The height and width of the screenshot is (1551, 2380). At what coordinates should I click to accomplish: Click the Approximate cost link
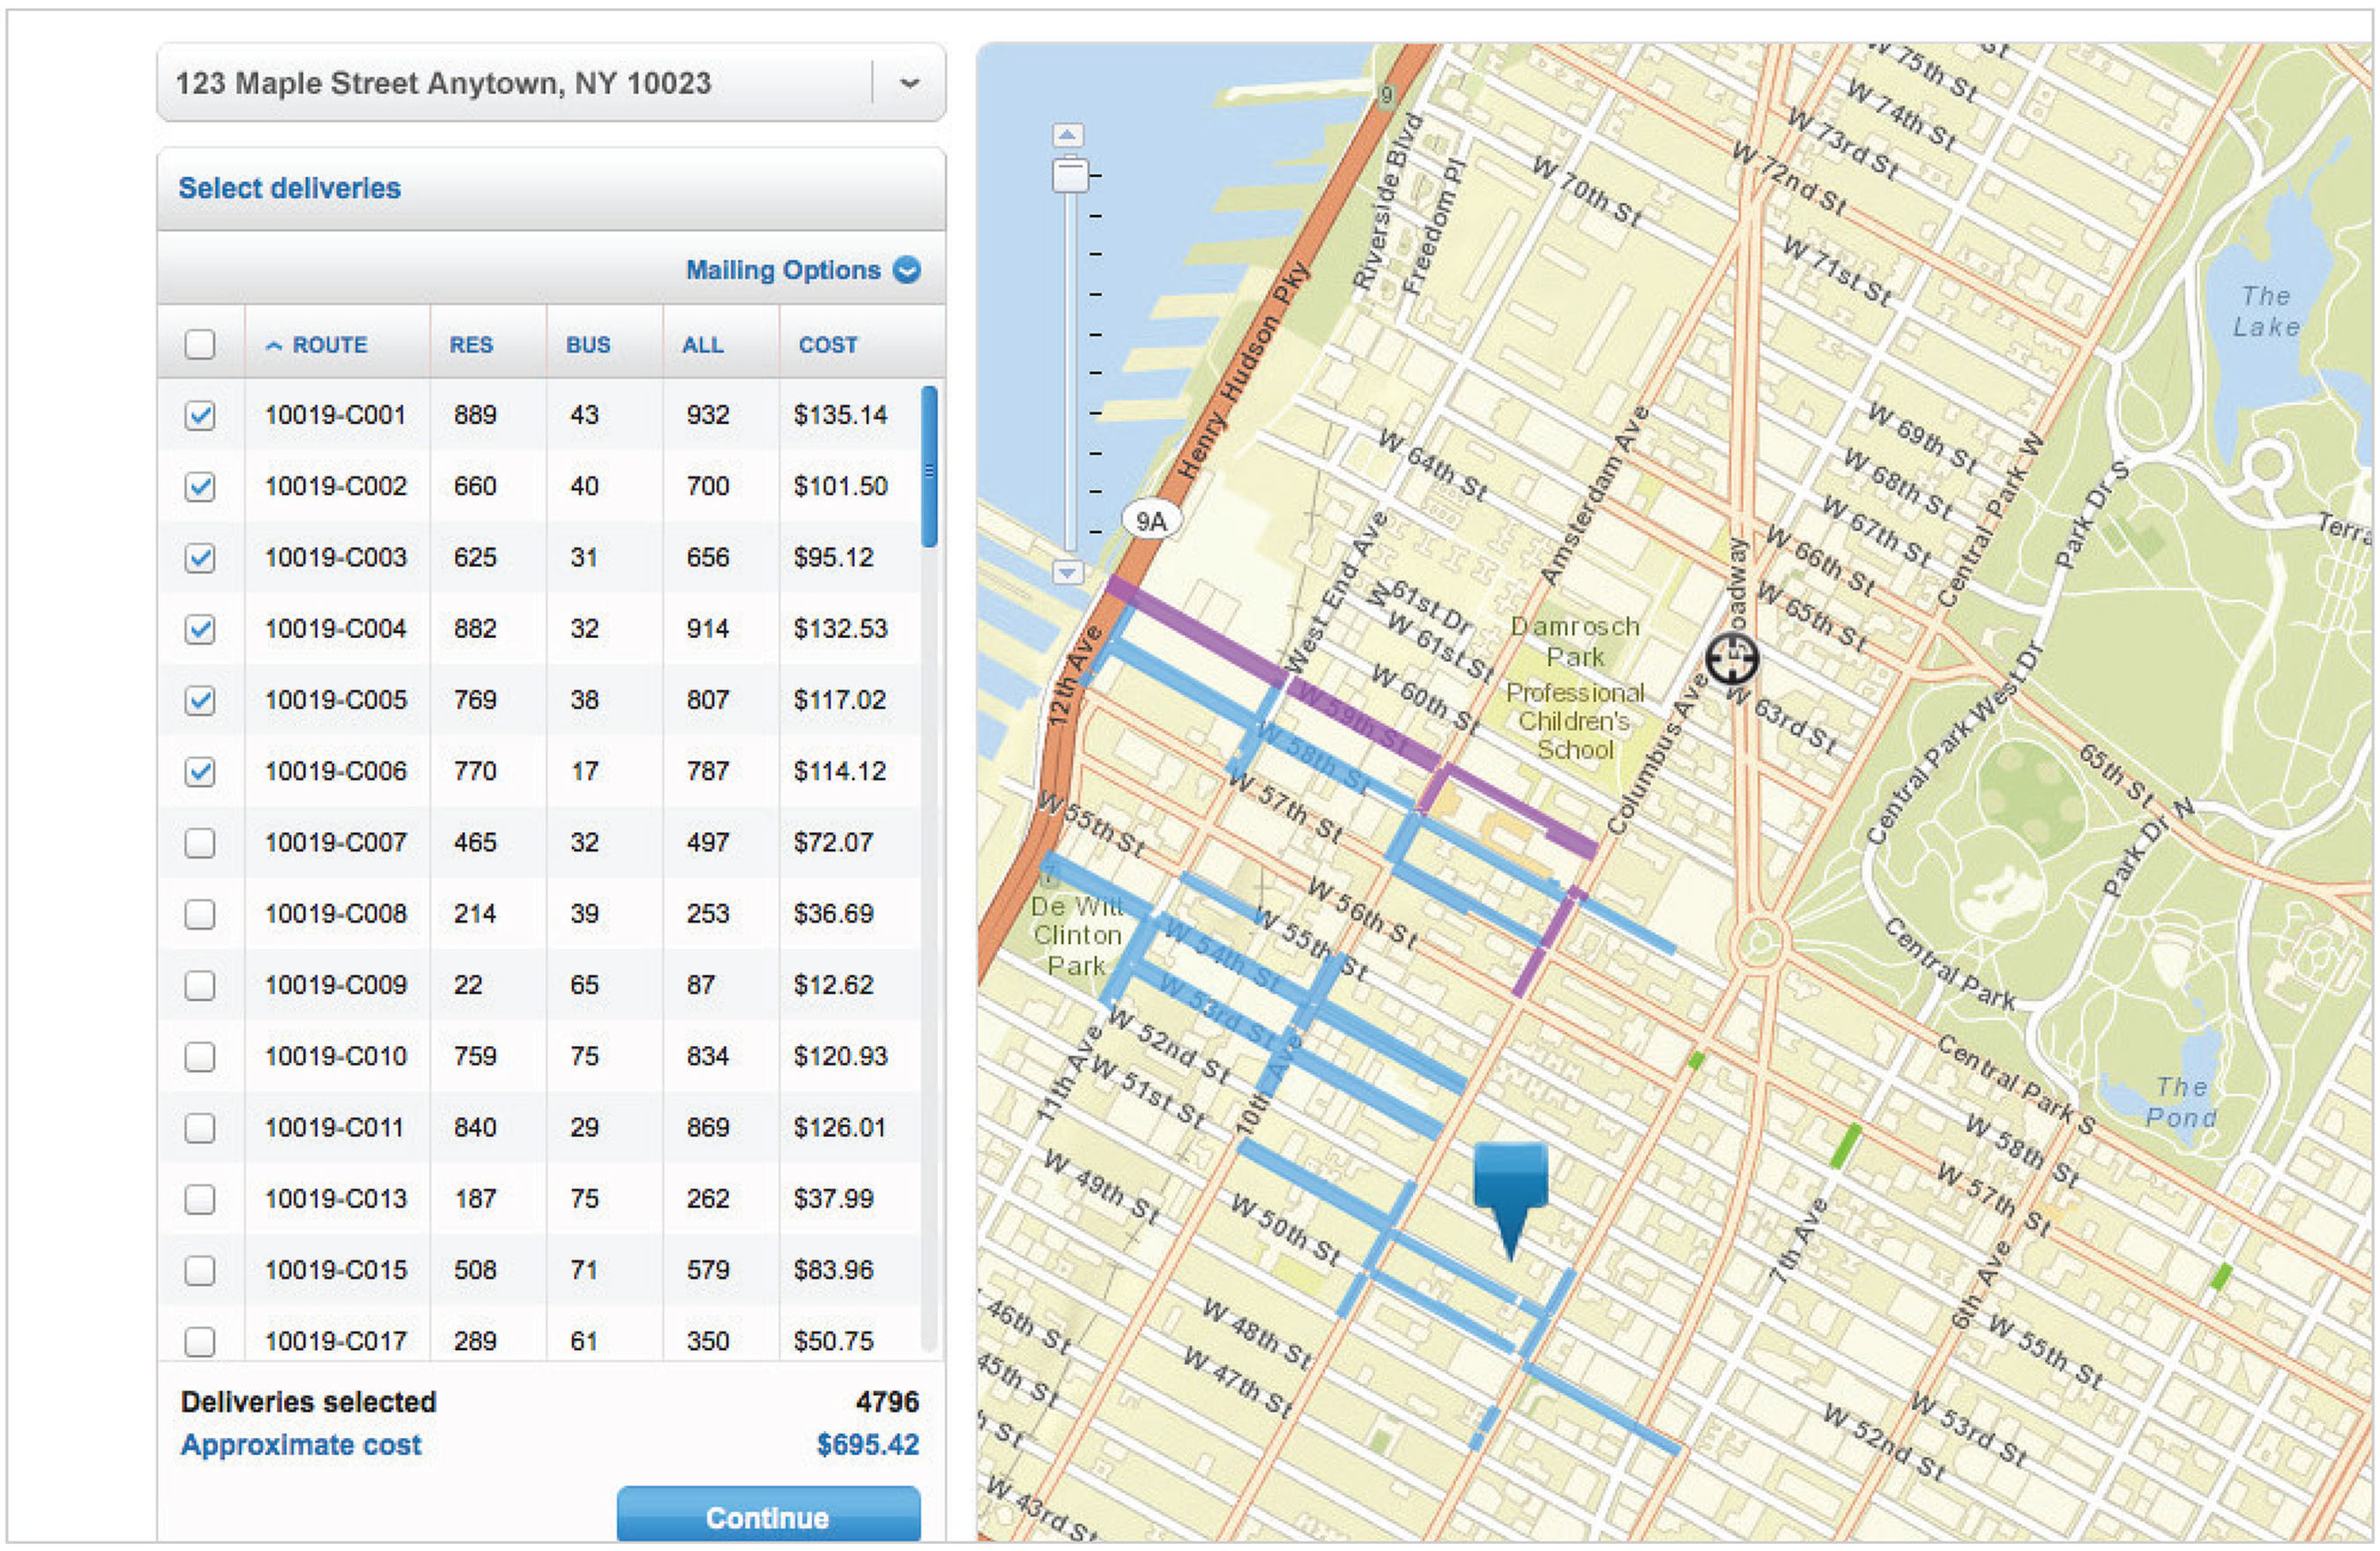click(301, 1445)
